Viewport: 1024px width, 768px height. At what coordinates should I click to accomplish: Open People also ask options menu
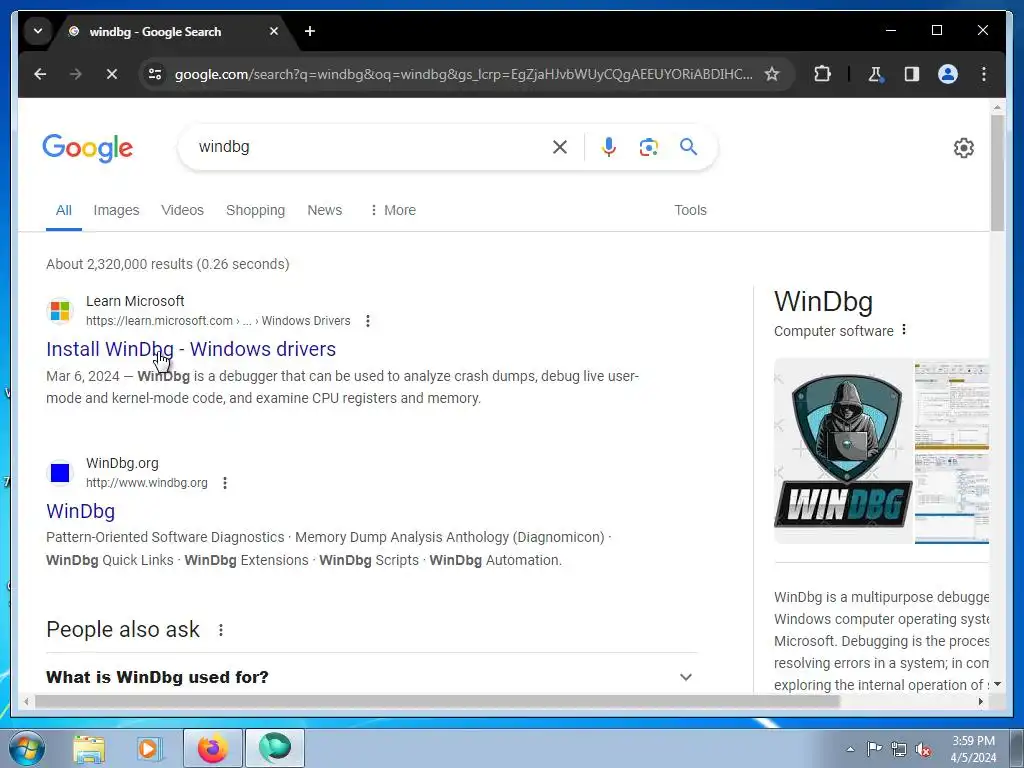(221, 630)
